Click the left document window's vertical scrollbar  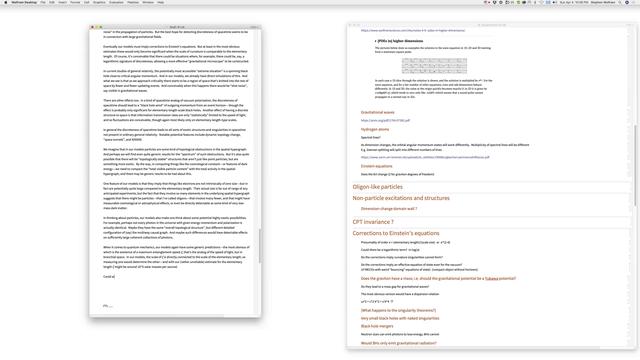tap(259, 246)
